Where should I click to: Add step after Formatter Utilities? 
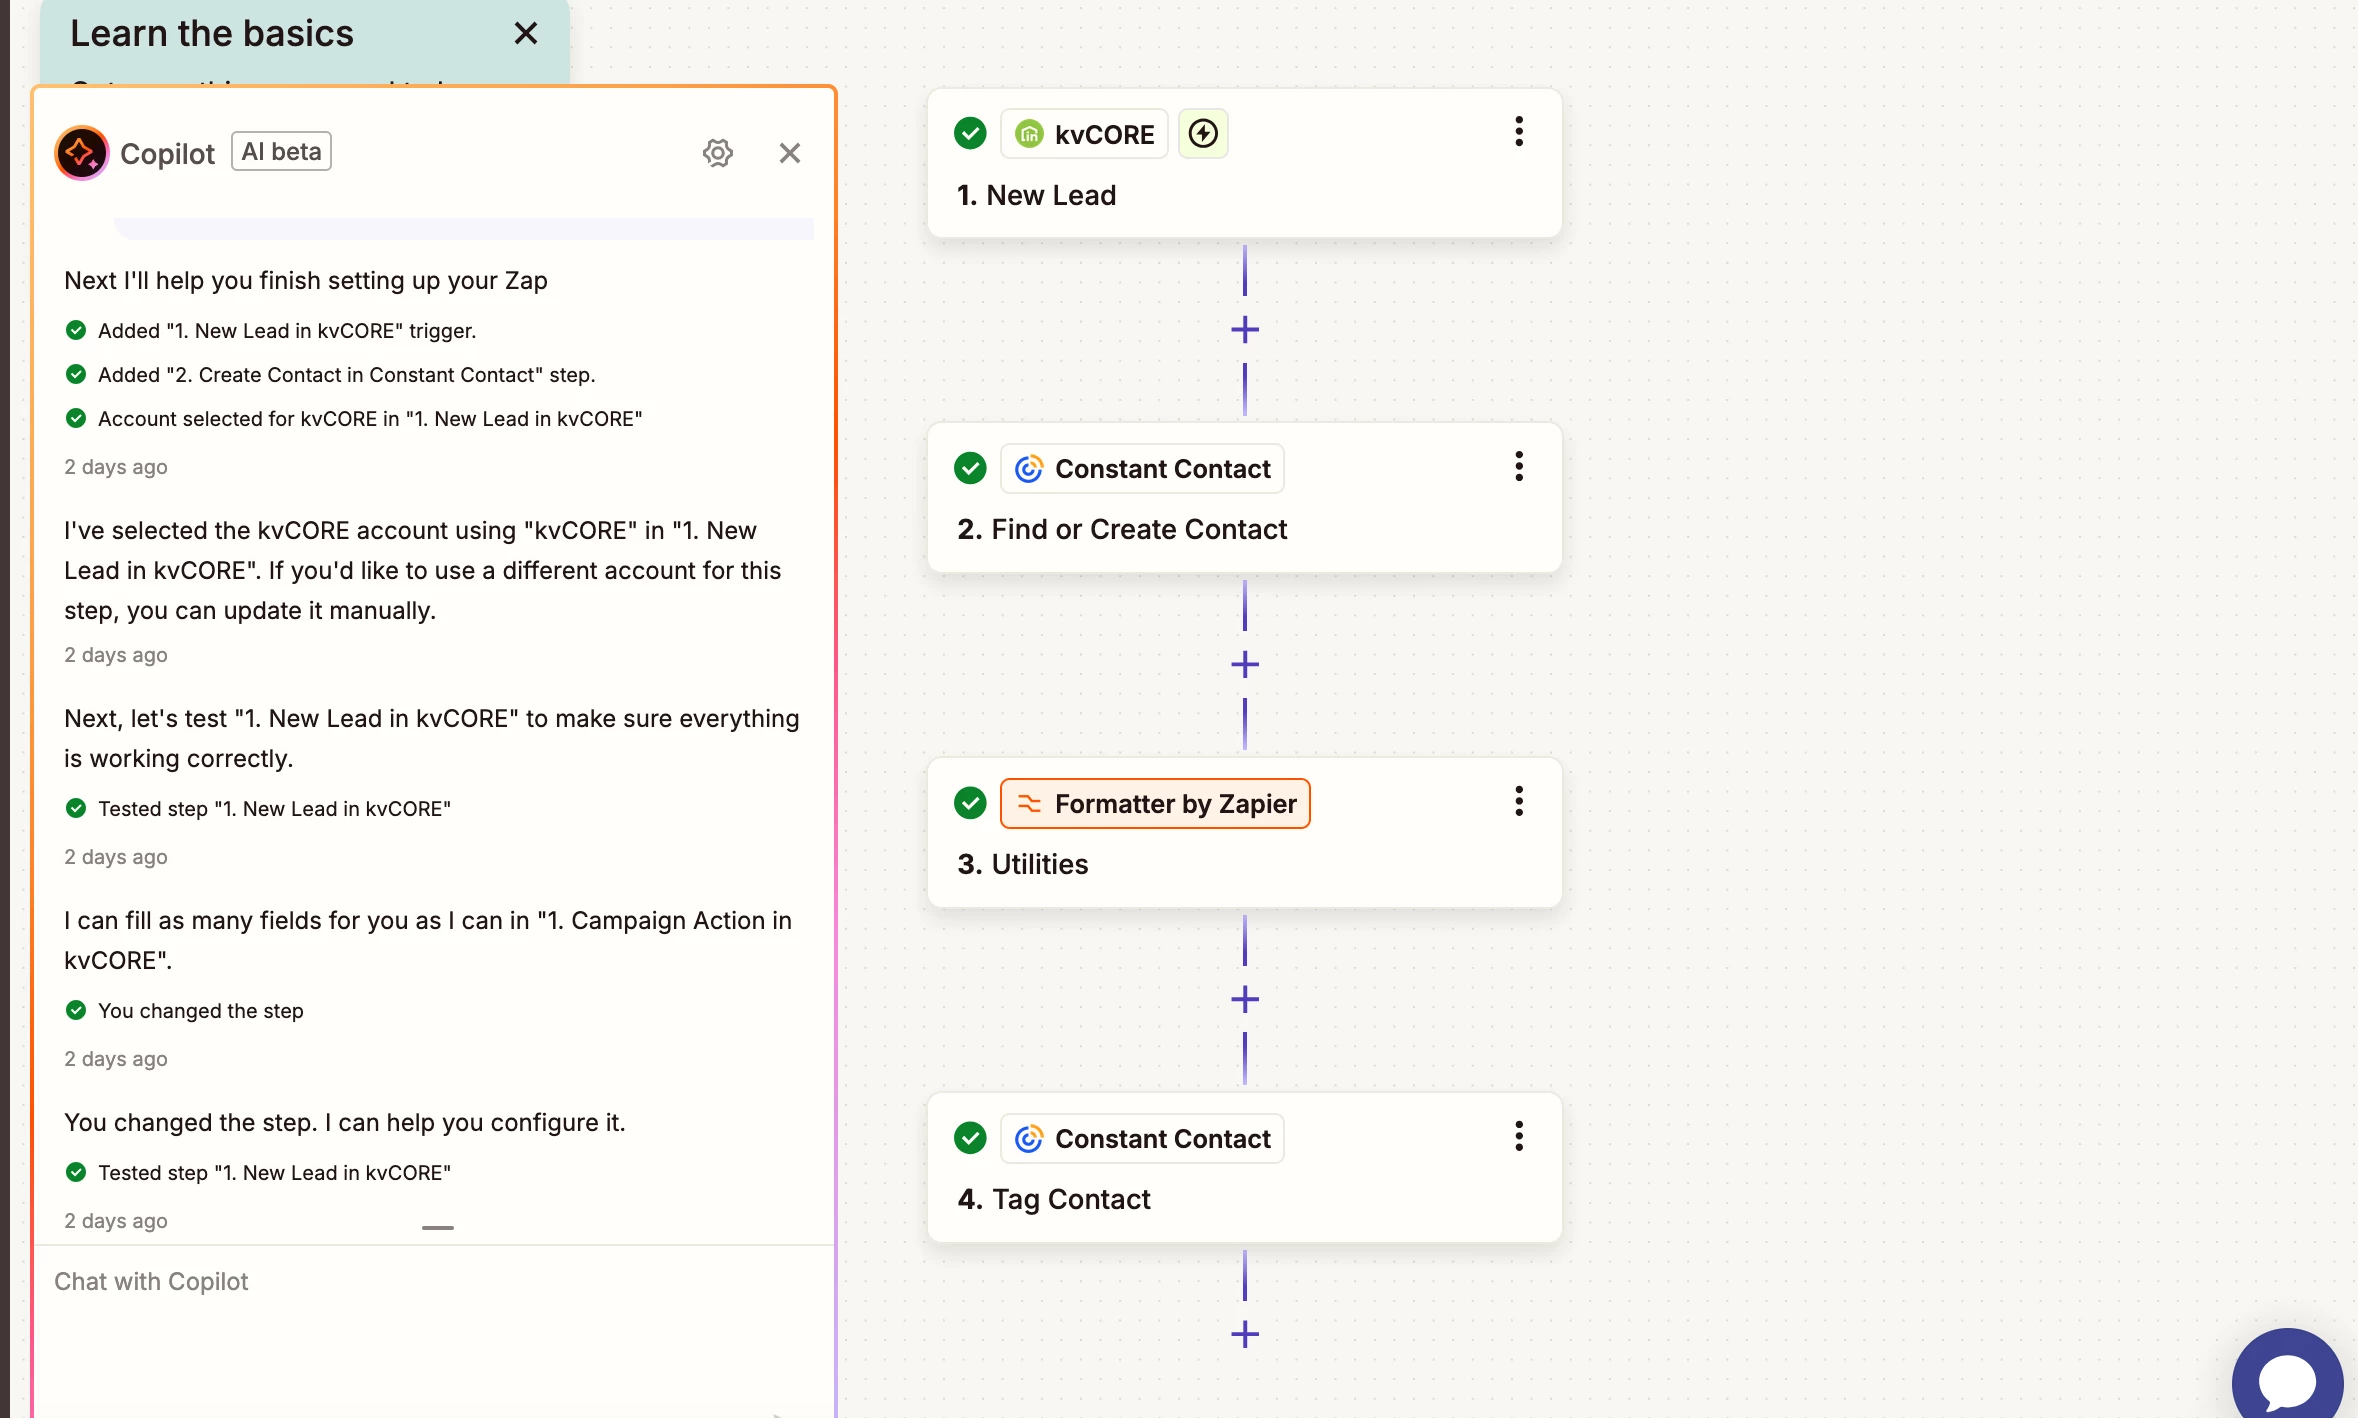[1245, 1000]
